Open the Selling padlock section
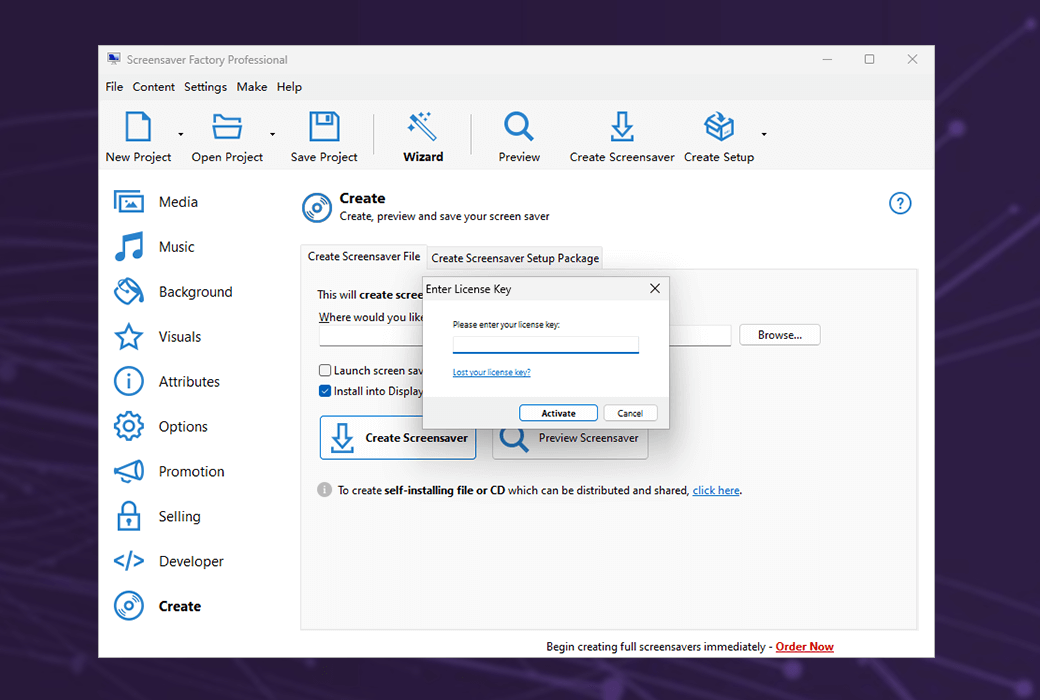The height and width of the screenshot is (700, 1040). click(x=158, y=517)
